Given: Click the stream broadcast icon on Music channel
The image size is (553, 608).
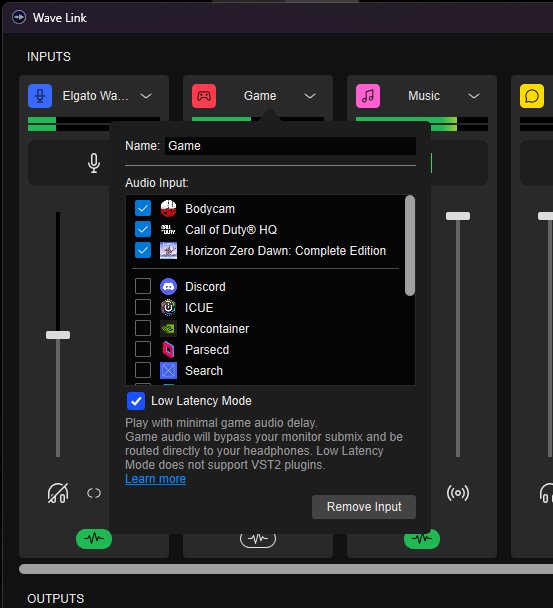Looking at the screenshot, I should (x=458, y=493).
